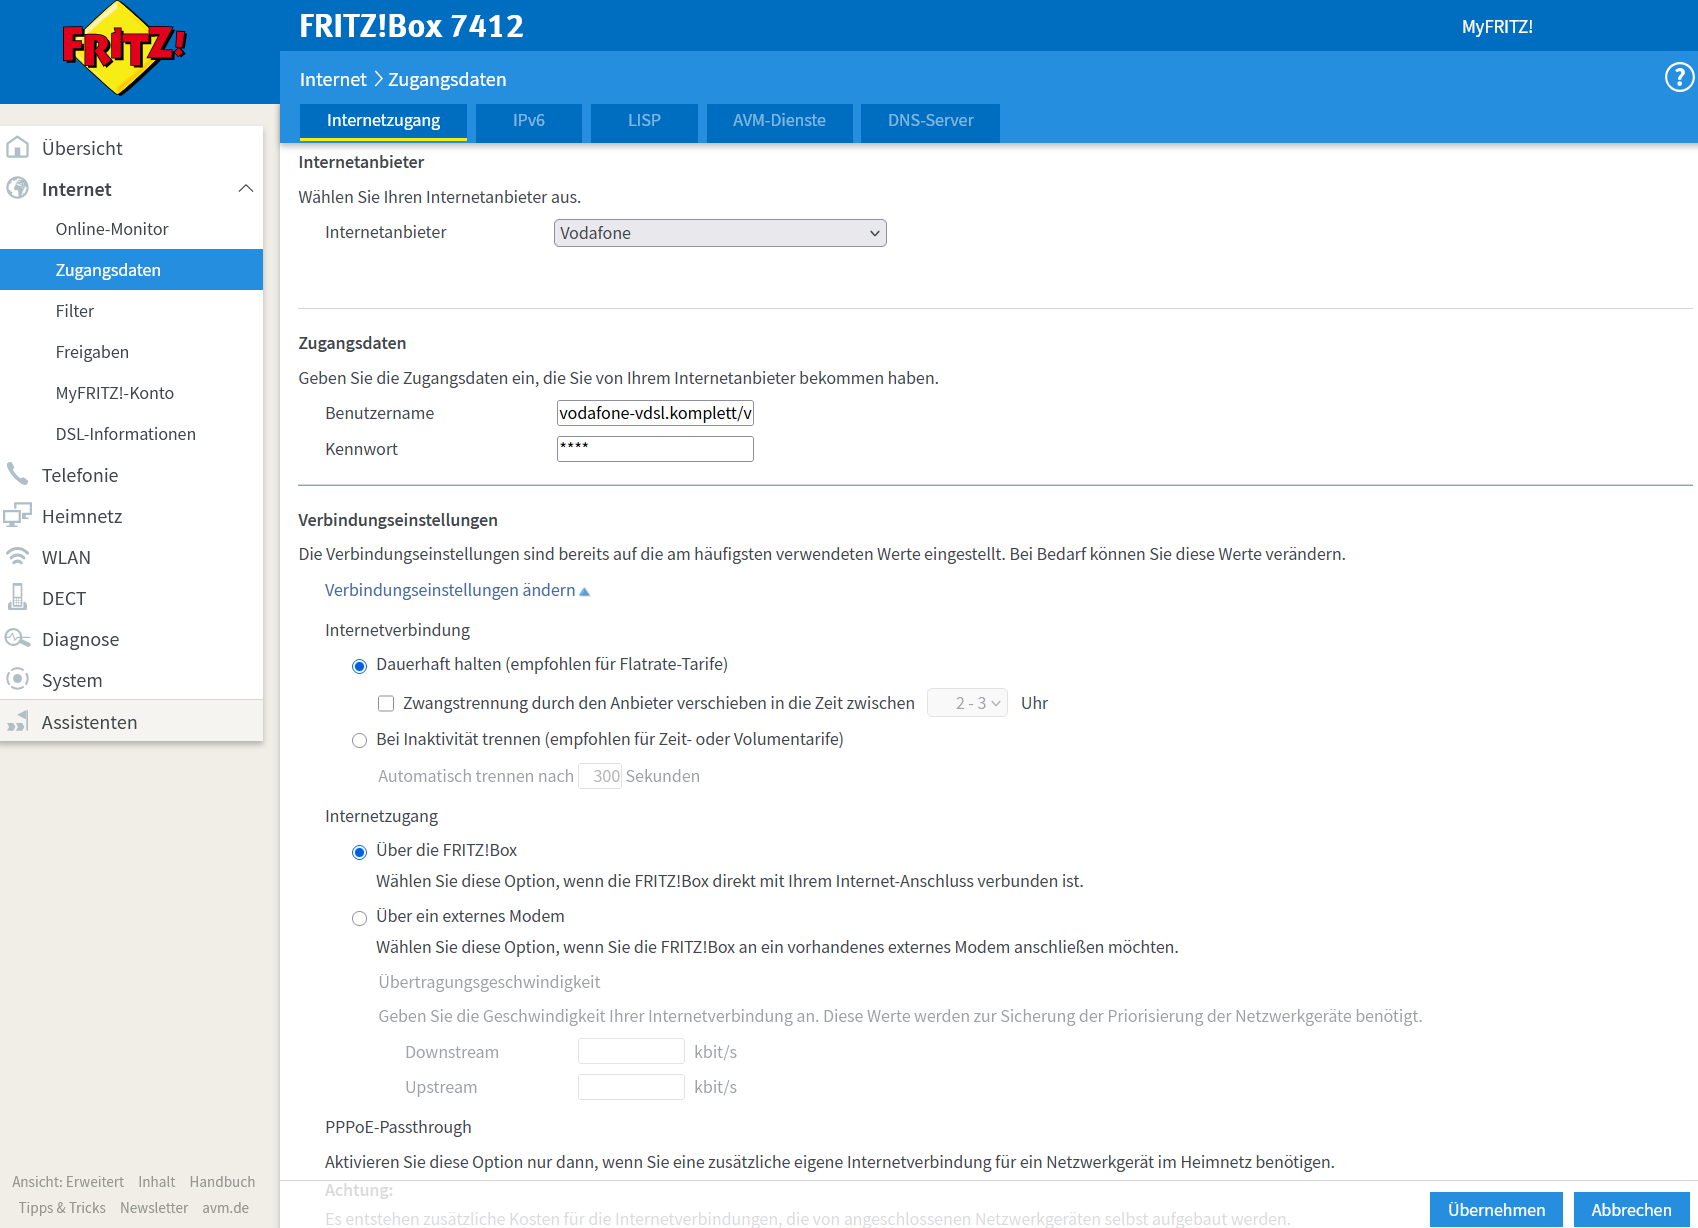Open Zugangsdaten in sidebar
Screen dimensions: 1698x1228
131,270
